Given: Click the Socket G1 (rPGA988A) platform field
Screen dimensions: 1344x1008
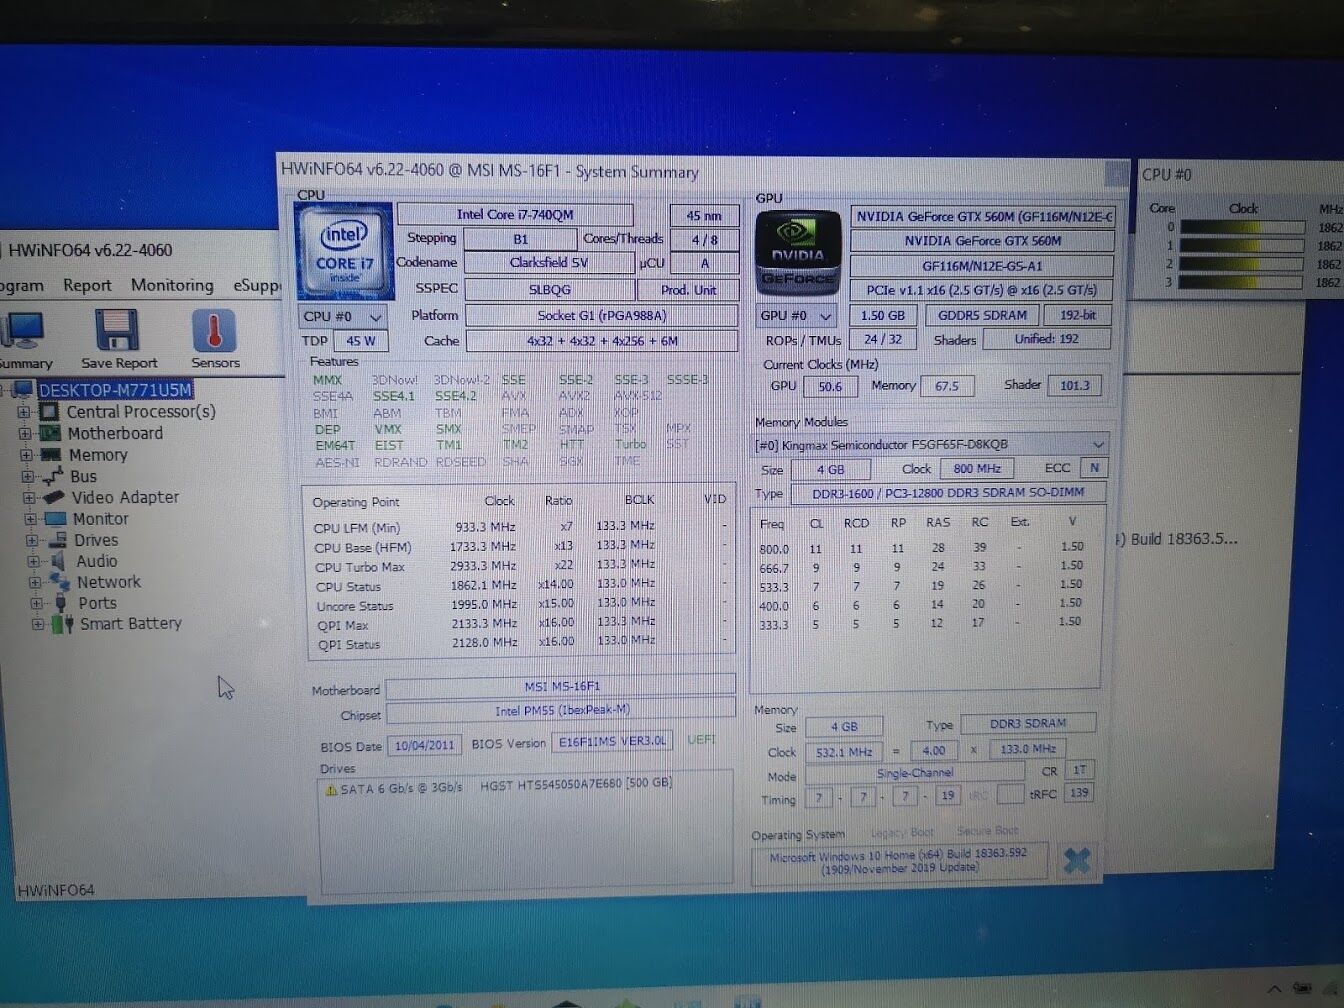Looking at the screenshot, I should [601, 315].
